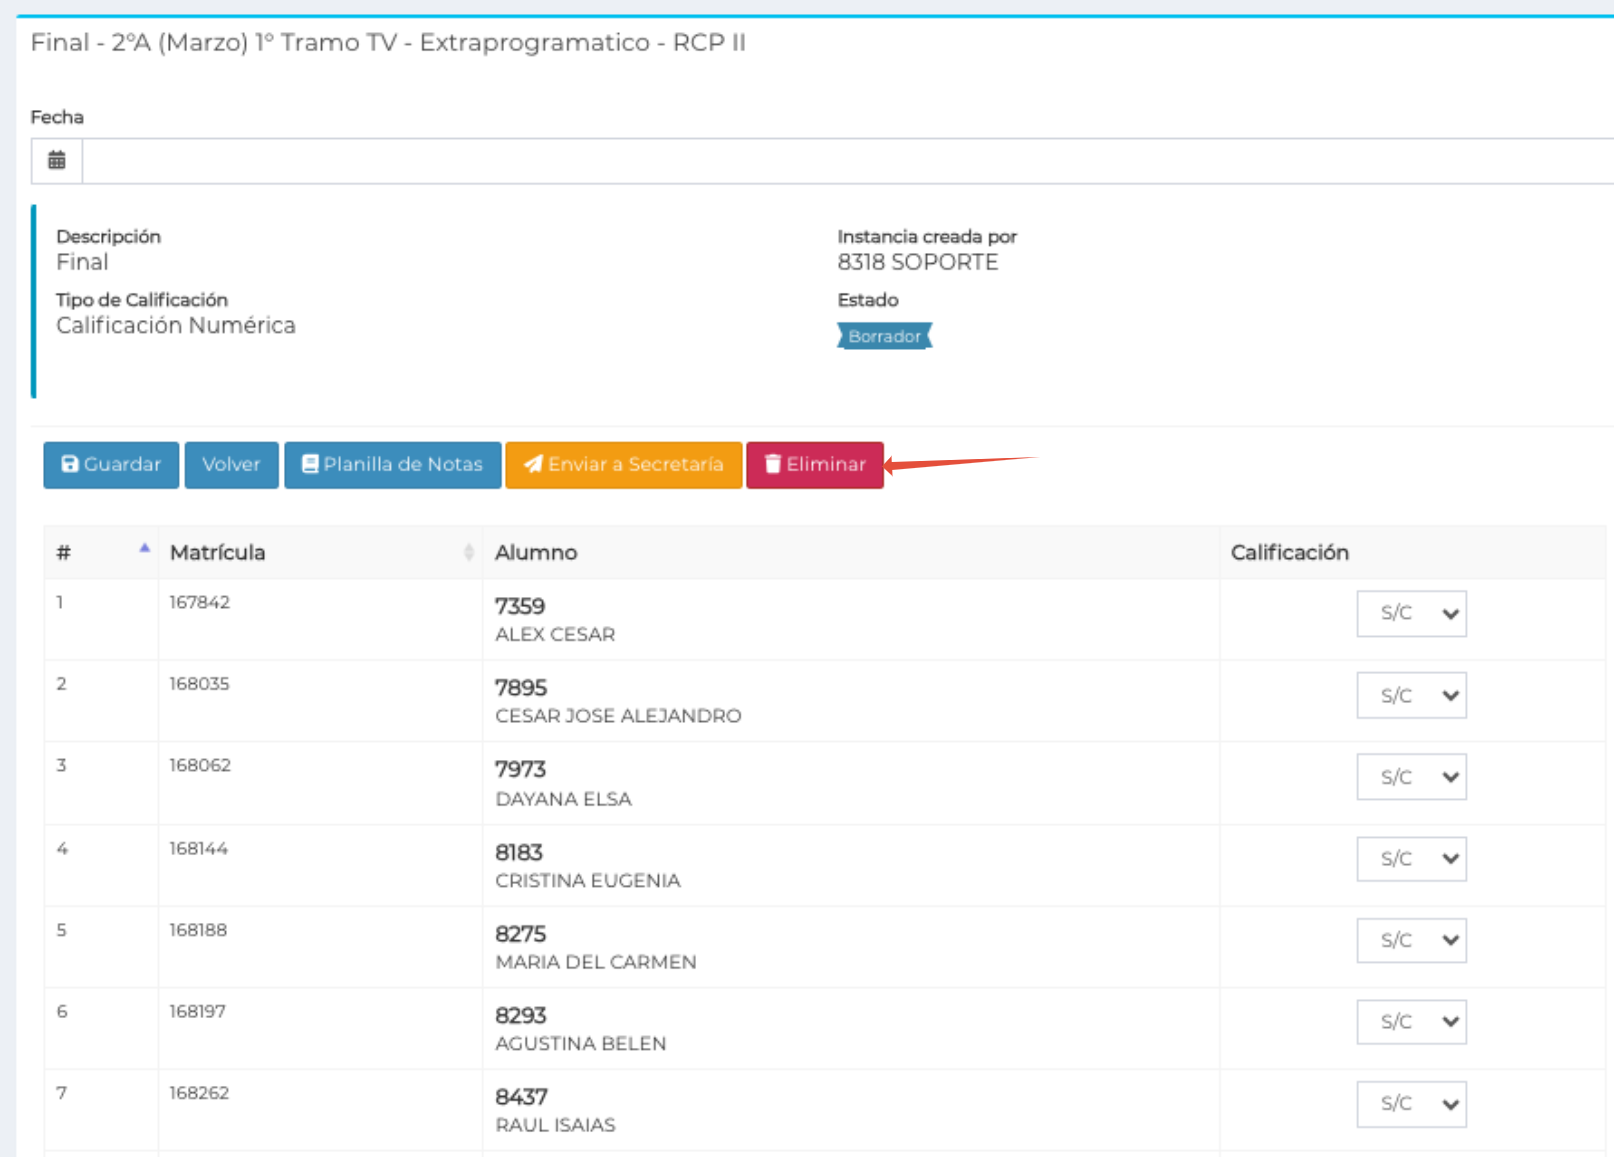Click the Borrador status badge
Image resolution: width=1614 pixels, height=1157 pixels.
pos(884,336)
